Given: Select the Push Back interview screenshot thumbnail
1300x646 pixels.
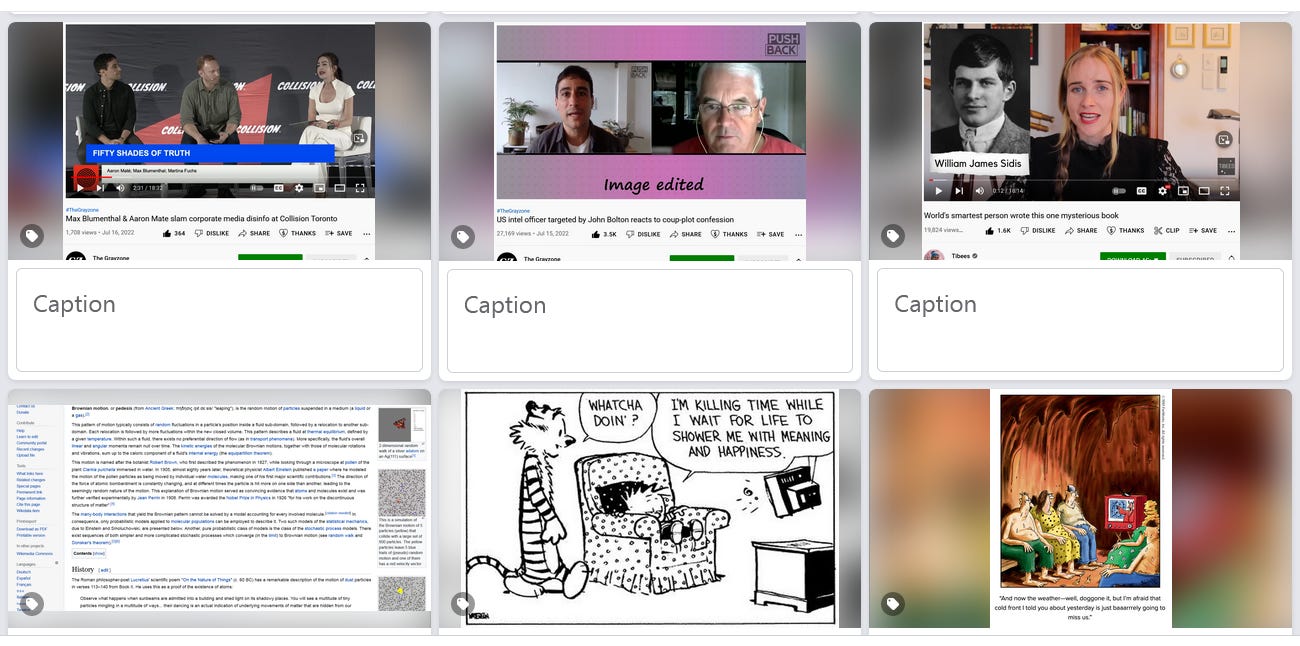Looking at the screenshot, I should [650, 141].
